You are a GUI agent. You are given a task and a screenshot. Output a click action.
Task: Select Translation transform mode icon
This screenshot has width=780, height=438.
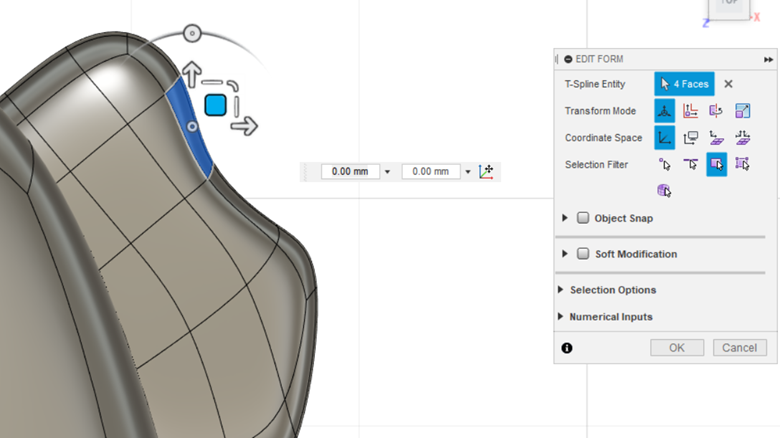coord(690,110)
